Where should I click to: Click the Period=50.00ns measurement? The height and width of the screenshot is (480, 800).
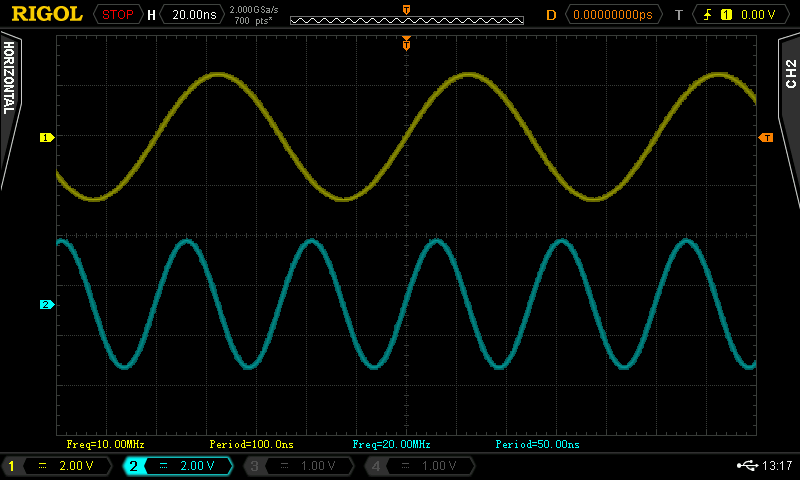[x=537, y=444]
